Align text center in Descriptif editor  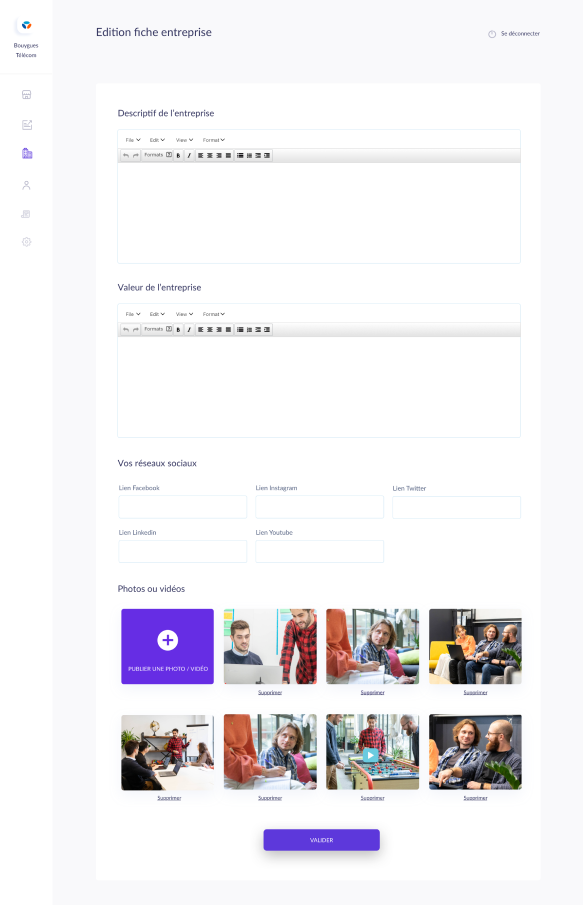(x=210, y=155)
